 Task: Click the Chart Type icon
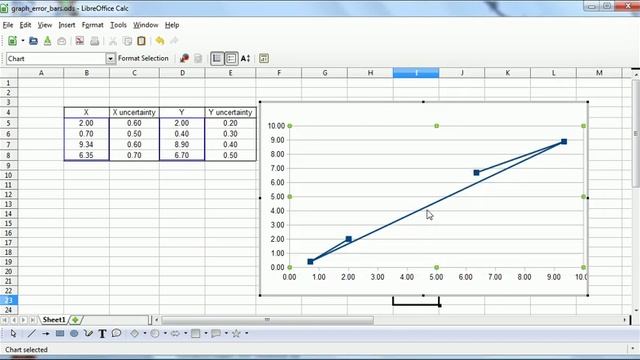184,58
